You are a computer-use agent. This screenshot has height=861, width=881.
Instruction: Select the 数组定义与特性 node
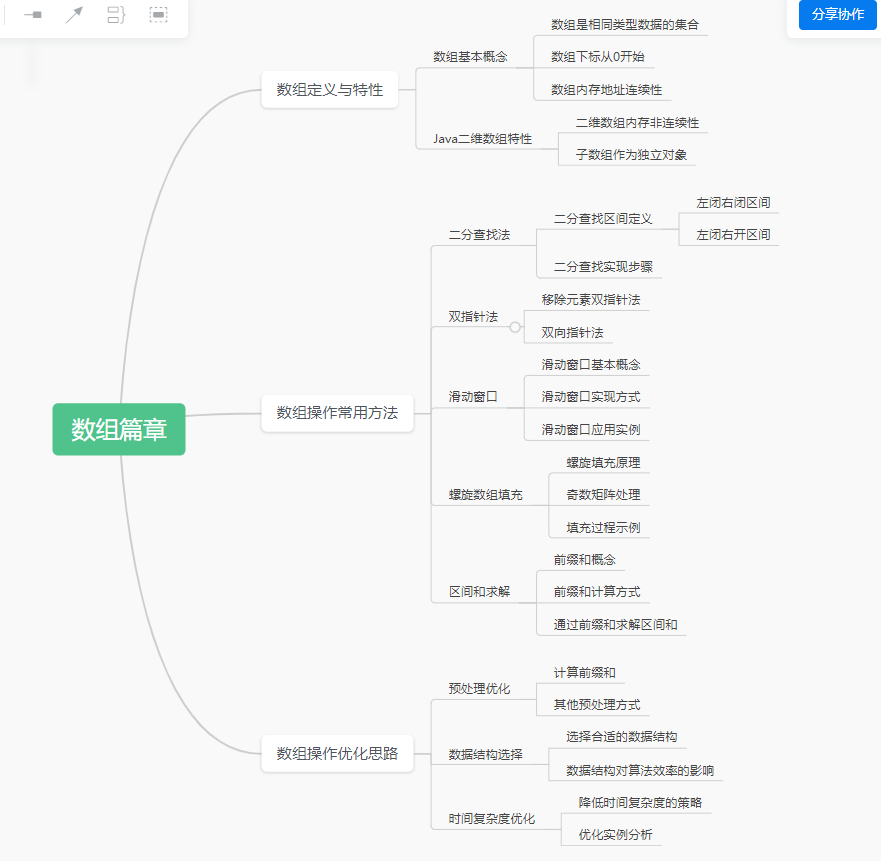(x=329, y=89)
